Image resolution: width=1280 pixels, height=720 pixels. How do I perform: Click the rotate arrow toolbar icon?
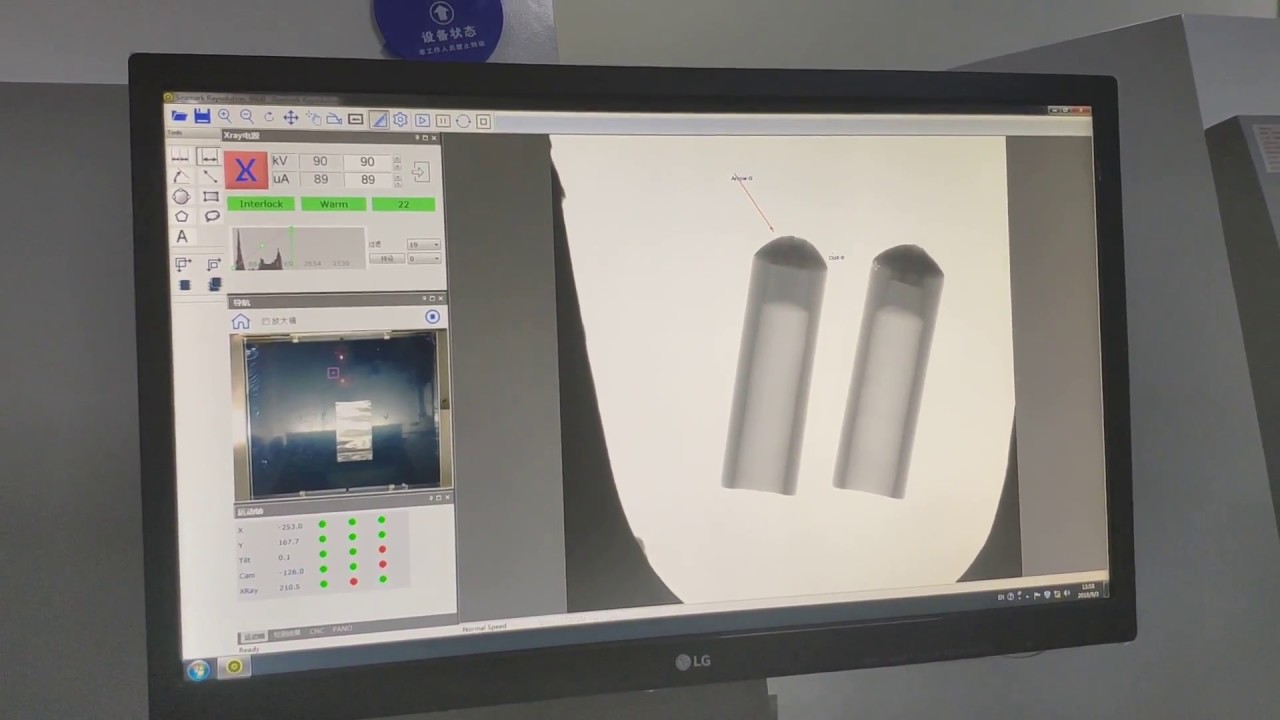tap(269, 117)
